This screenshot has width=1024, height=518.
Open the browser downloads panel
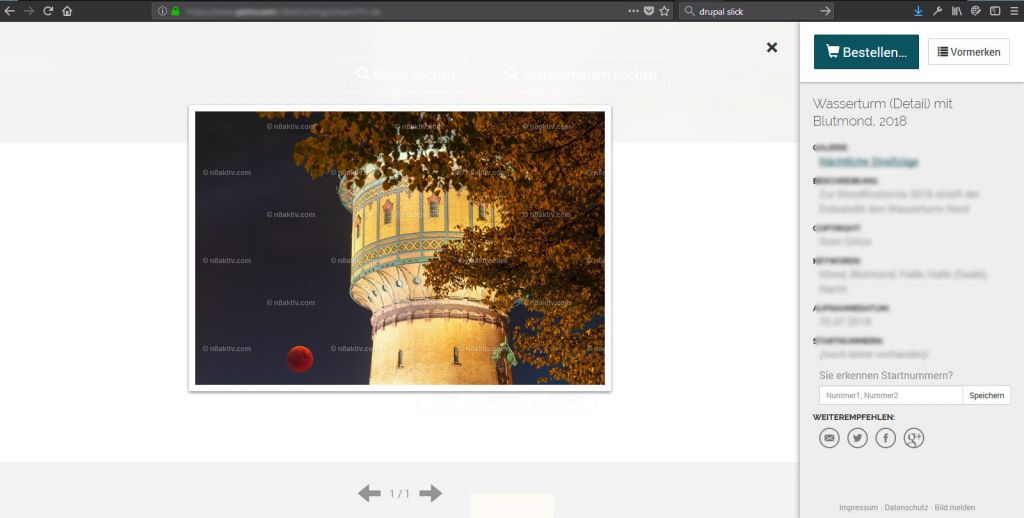point(918,11)
